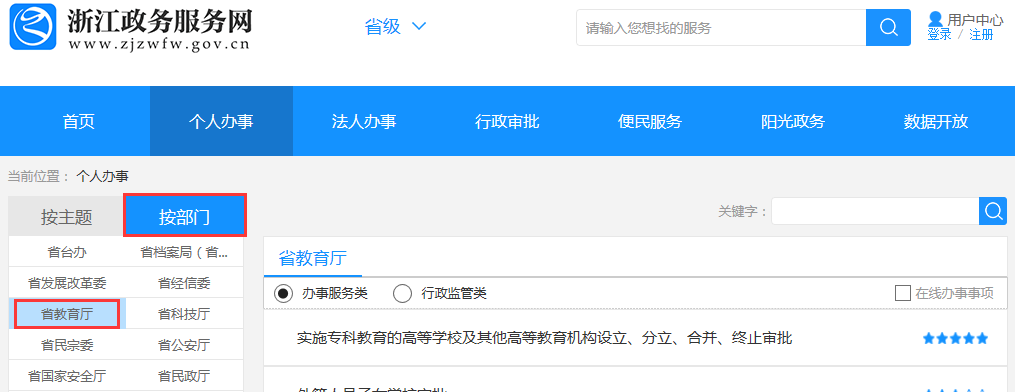Open the 用户中心 user center link
Viewport: 1015px width, 392px height.
point(976,20)
